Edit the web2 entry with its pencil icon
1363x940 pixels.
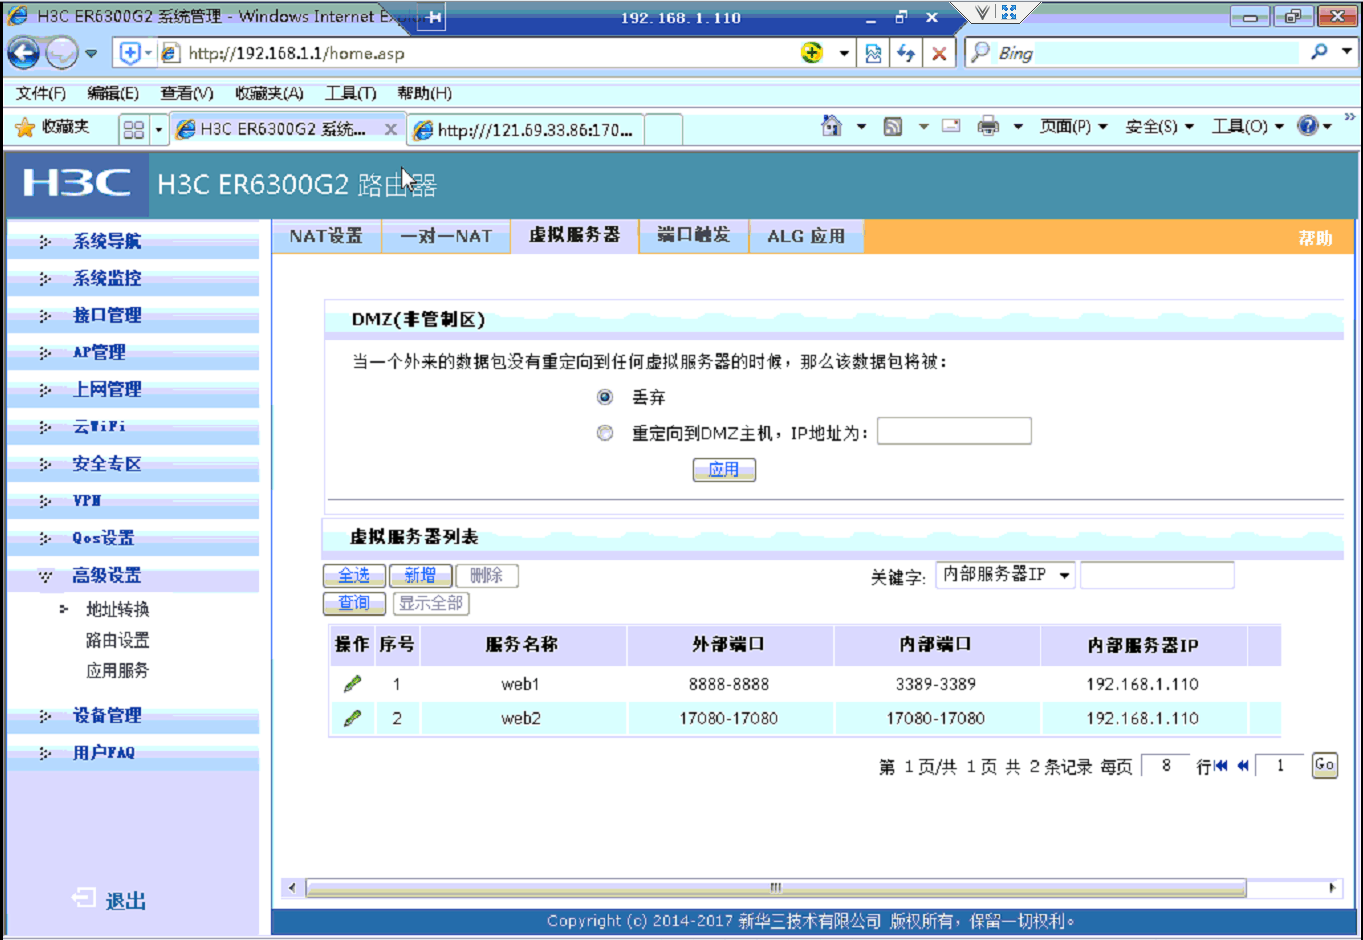coord(352,718)
